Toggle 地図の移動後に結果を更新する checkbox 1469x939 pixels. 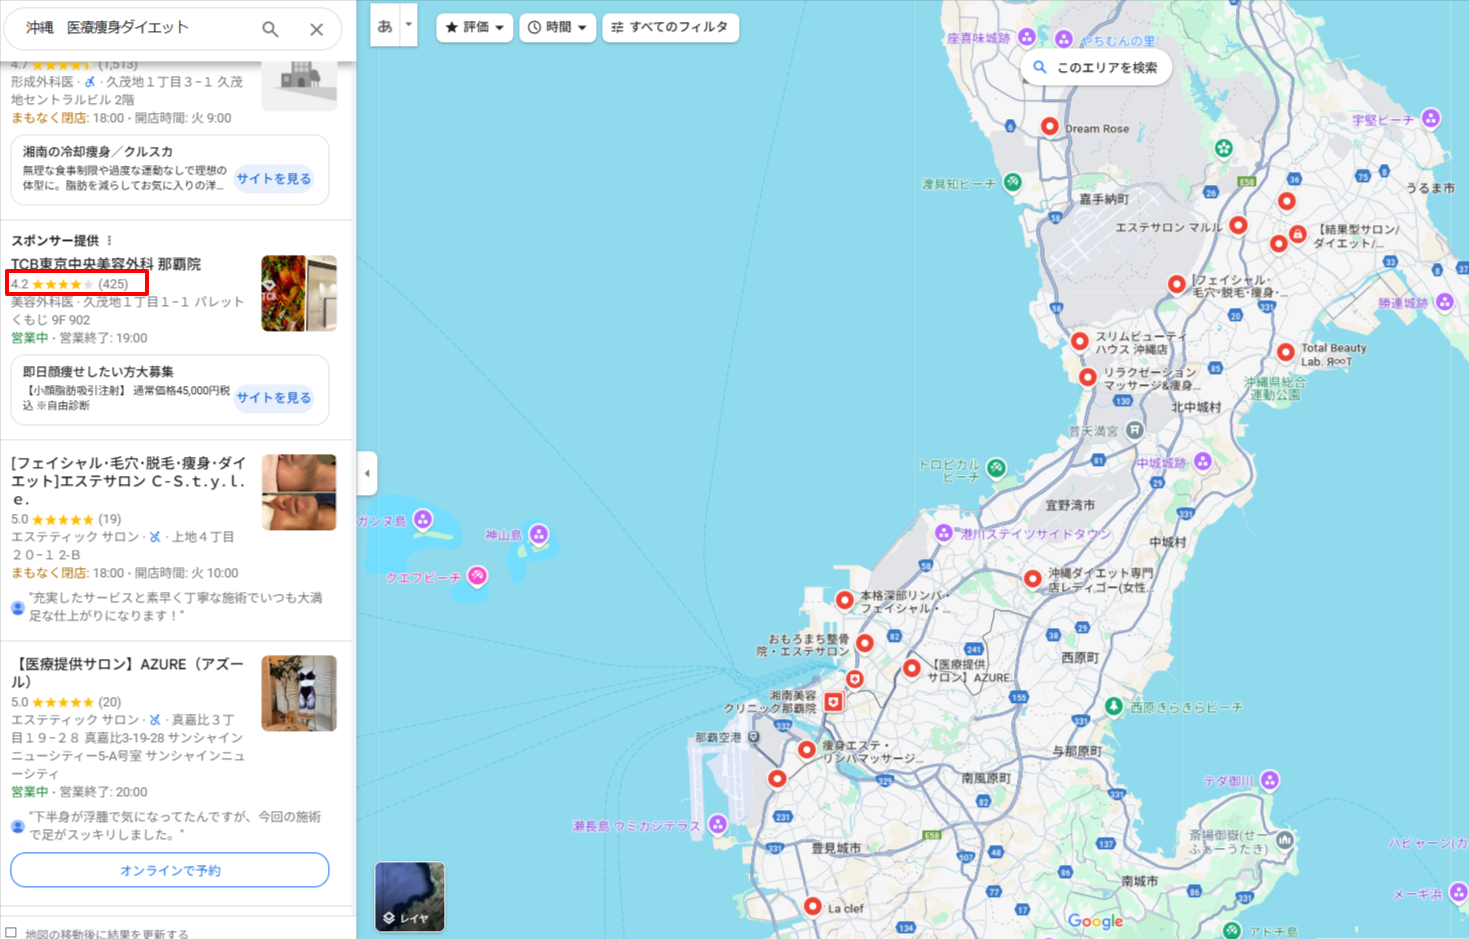click(11, 932)
